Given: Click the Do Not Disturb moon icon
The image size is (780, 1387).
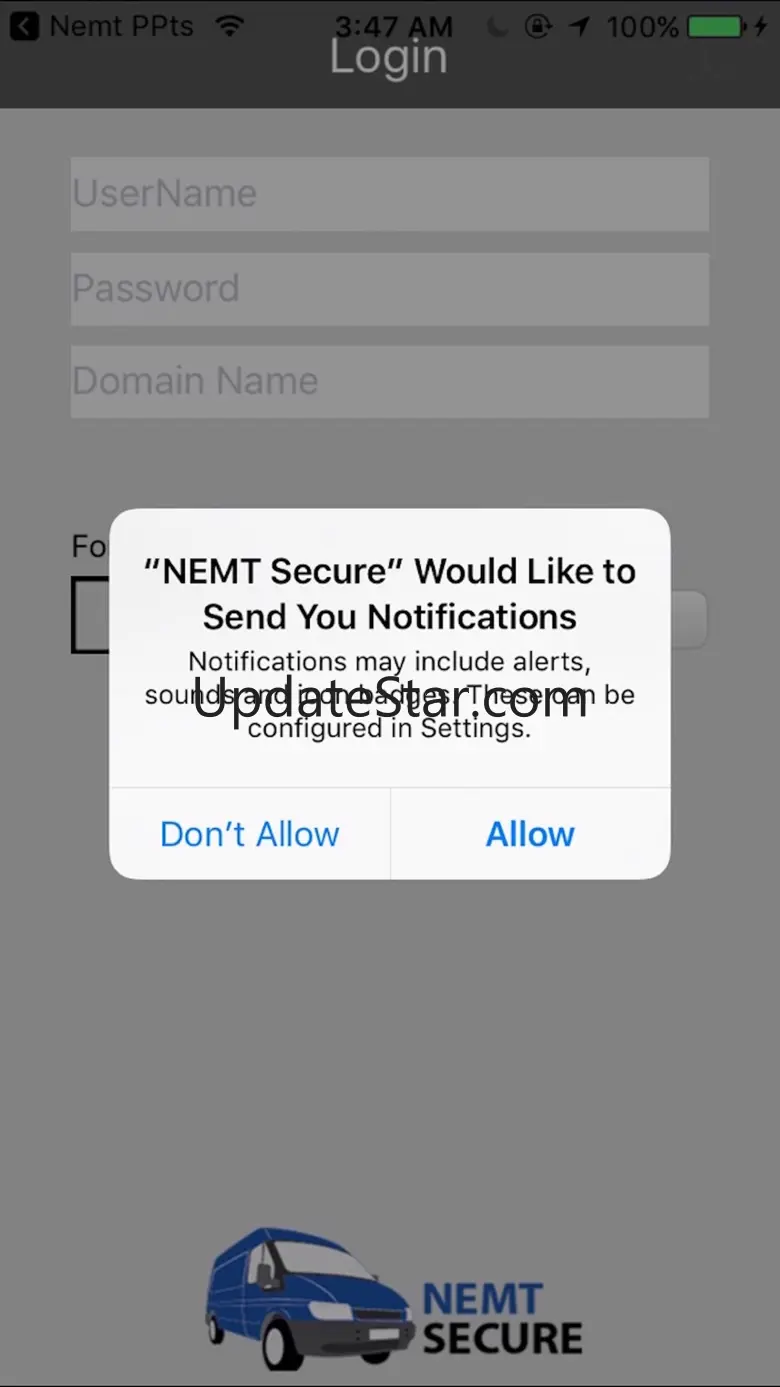Looking at the screenshot, I should click(497, 27).
